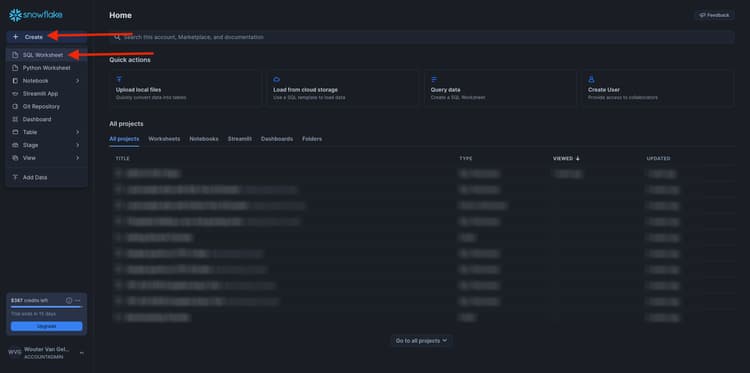Click the Viewed column sort arrow

coord(577,158)
